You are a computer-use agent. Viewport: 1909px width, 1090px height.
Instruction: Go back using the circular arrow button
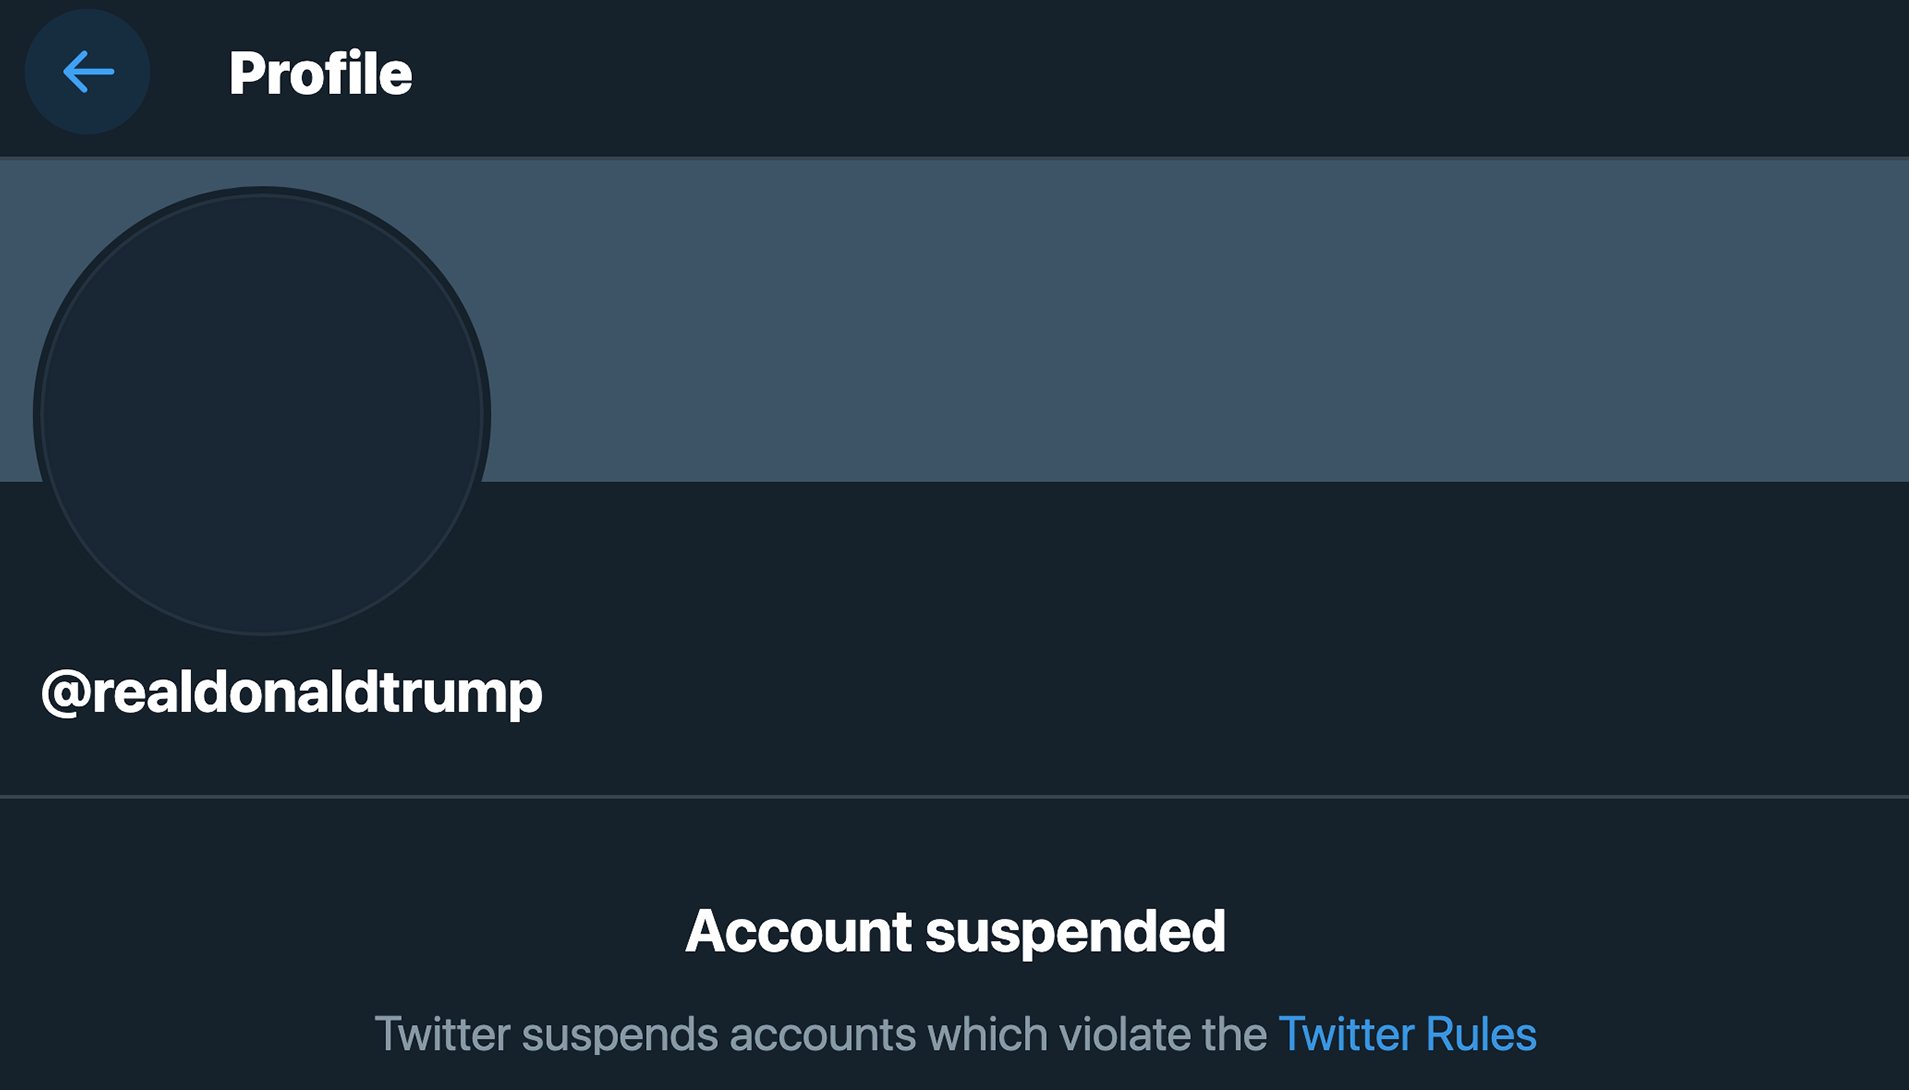(x=88, y=72)
